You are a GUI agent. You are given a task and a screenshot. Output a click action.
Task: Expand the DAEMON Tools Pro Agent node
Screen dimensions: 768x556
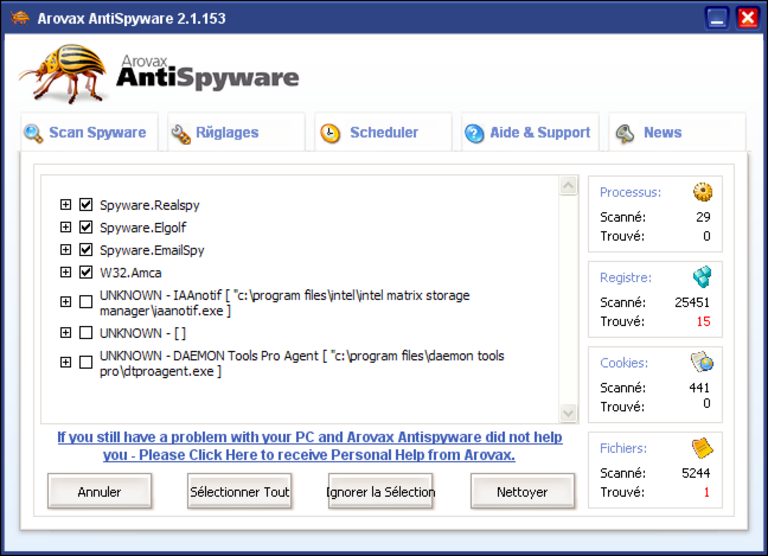point(66,363)
